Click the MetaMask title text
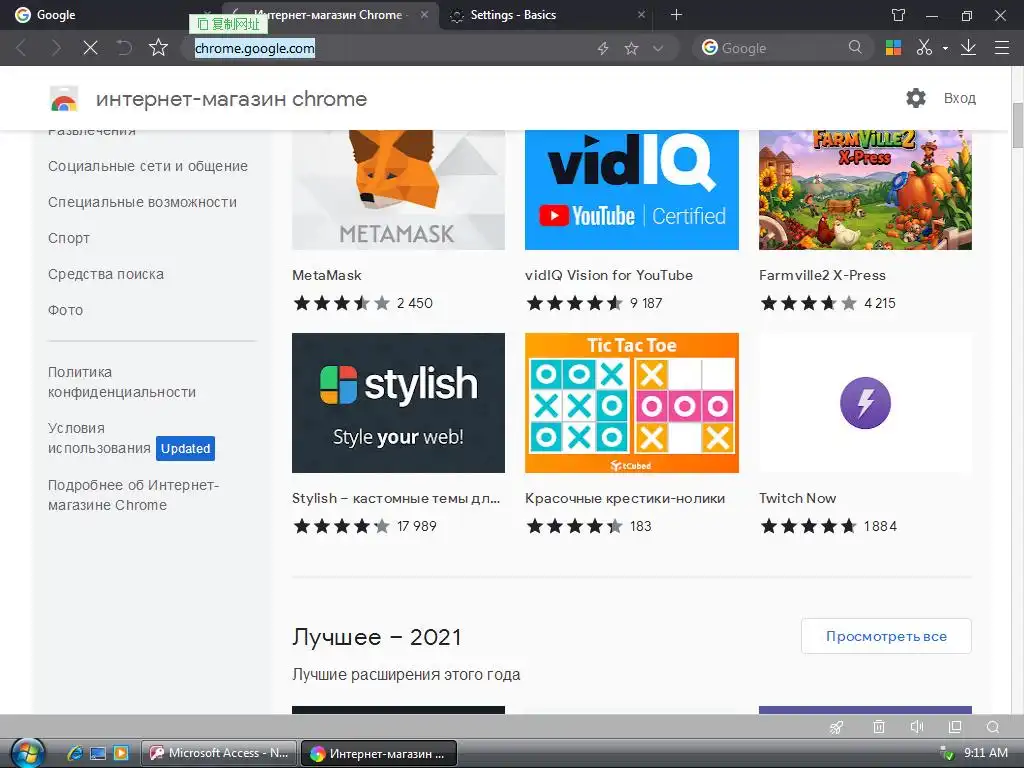 [327, 275]
